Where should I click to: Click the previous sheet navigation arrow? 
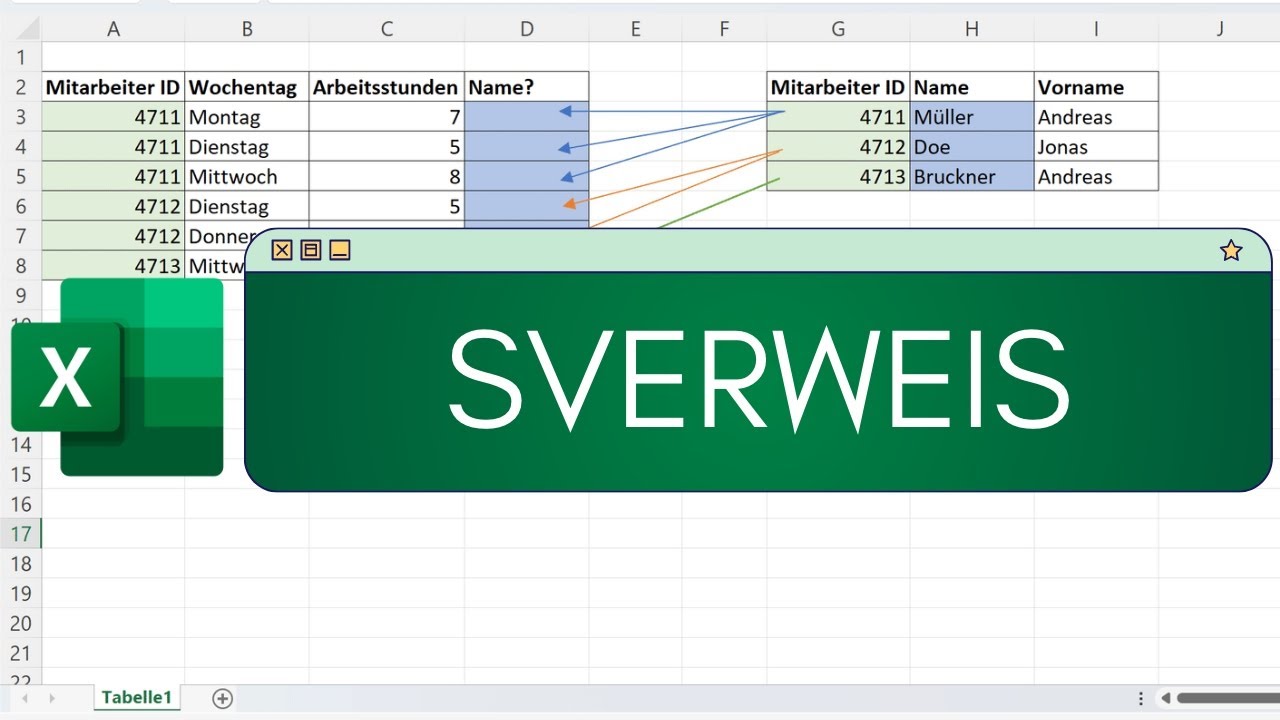pyautogui.click(x=24, y=698)
